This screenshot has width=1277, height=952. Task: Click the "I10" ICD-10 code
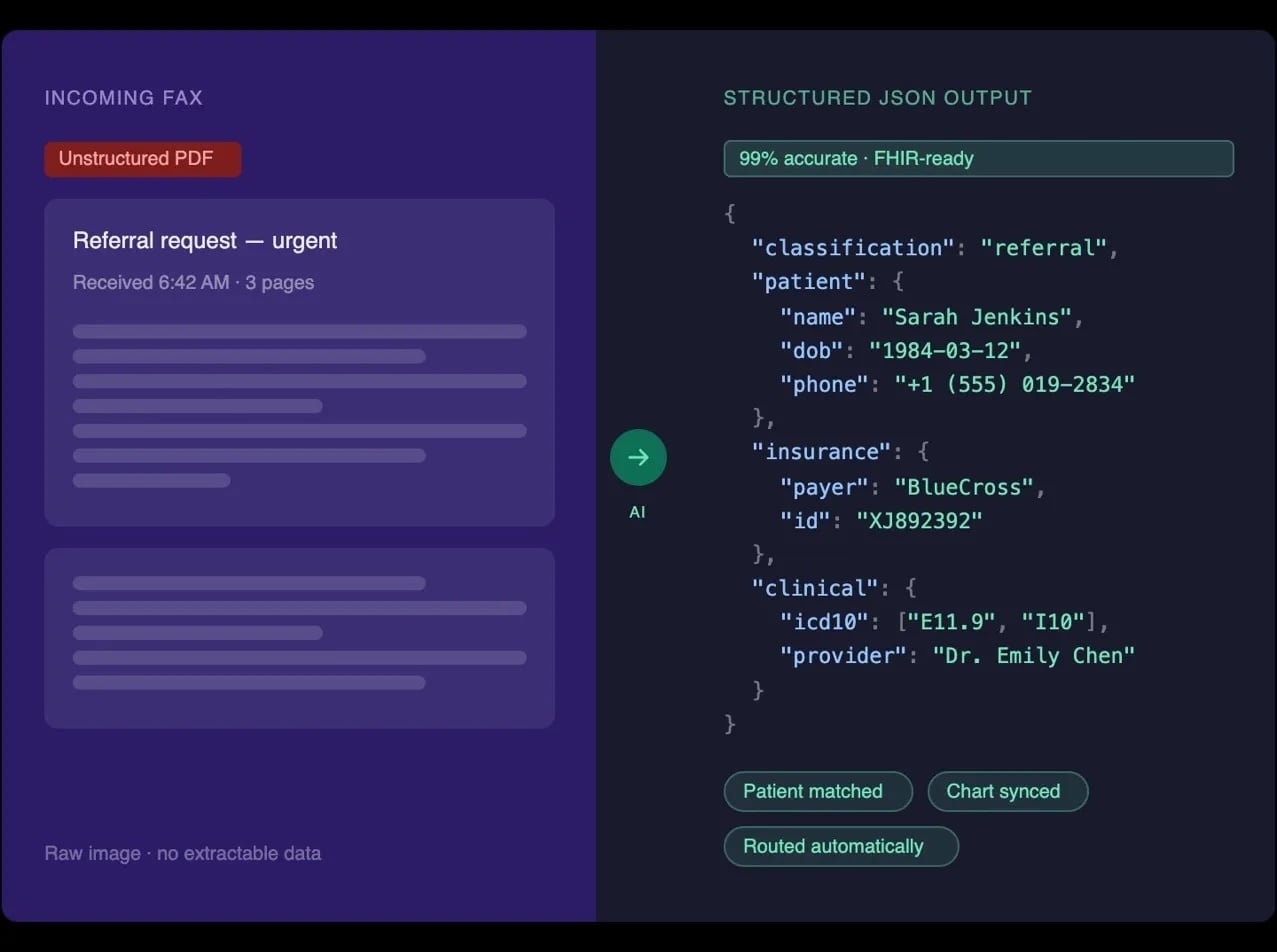(x=1053, y=622)
